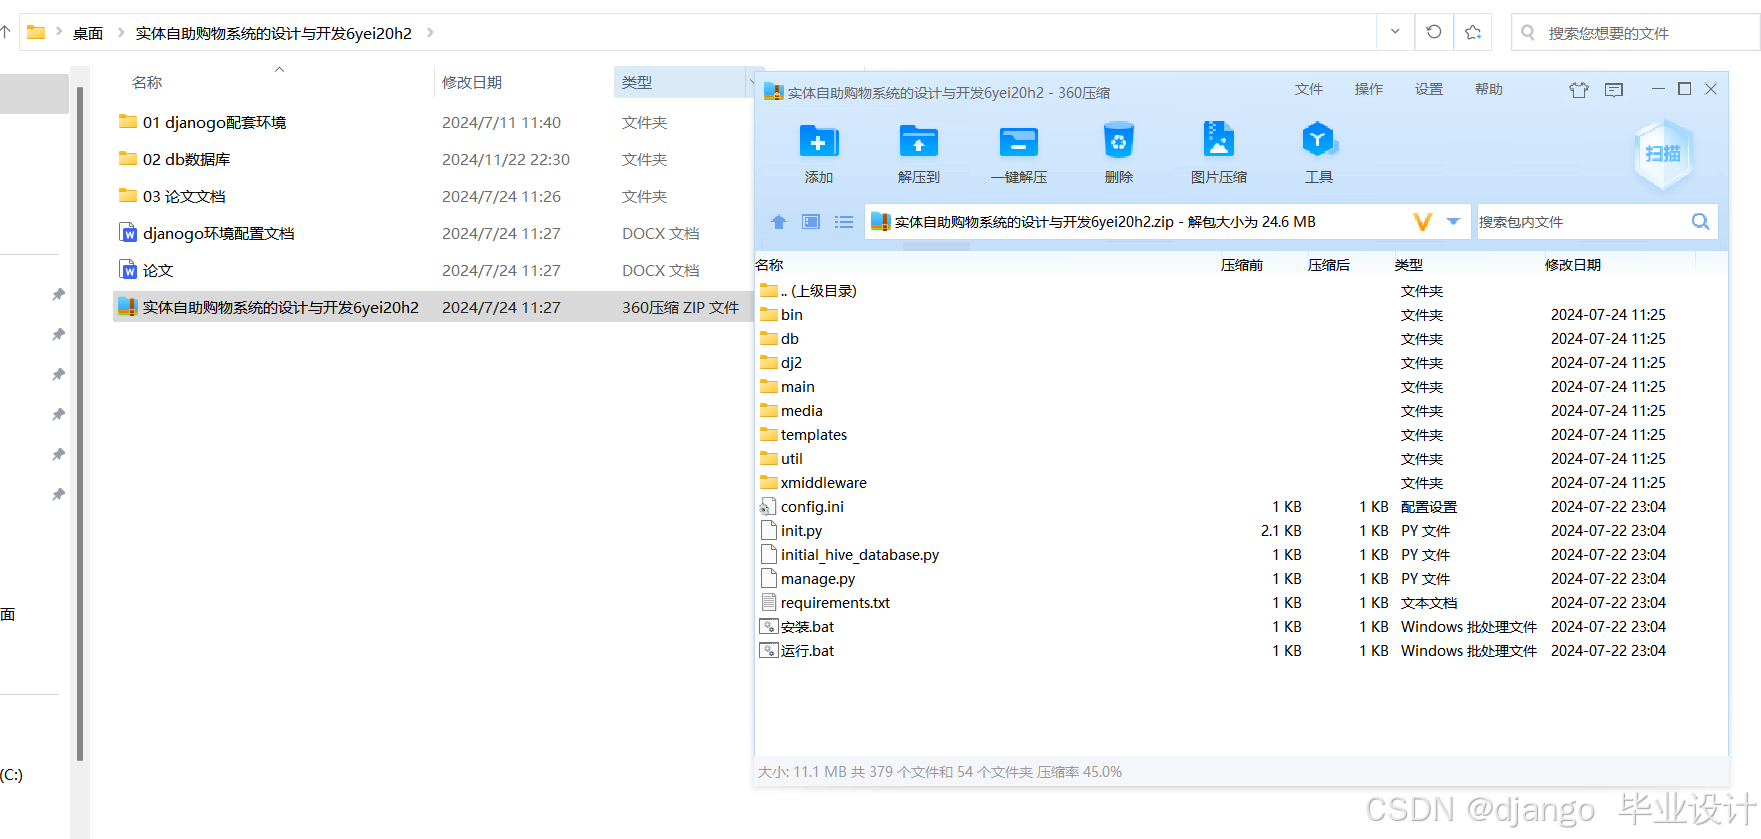Screen dimensions: 1761x839
Task: Select the 论文 Word document icon
Action: coord(128,270)
